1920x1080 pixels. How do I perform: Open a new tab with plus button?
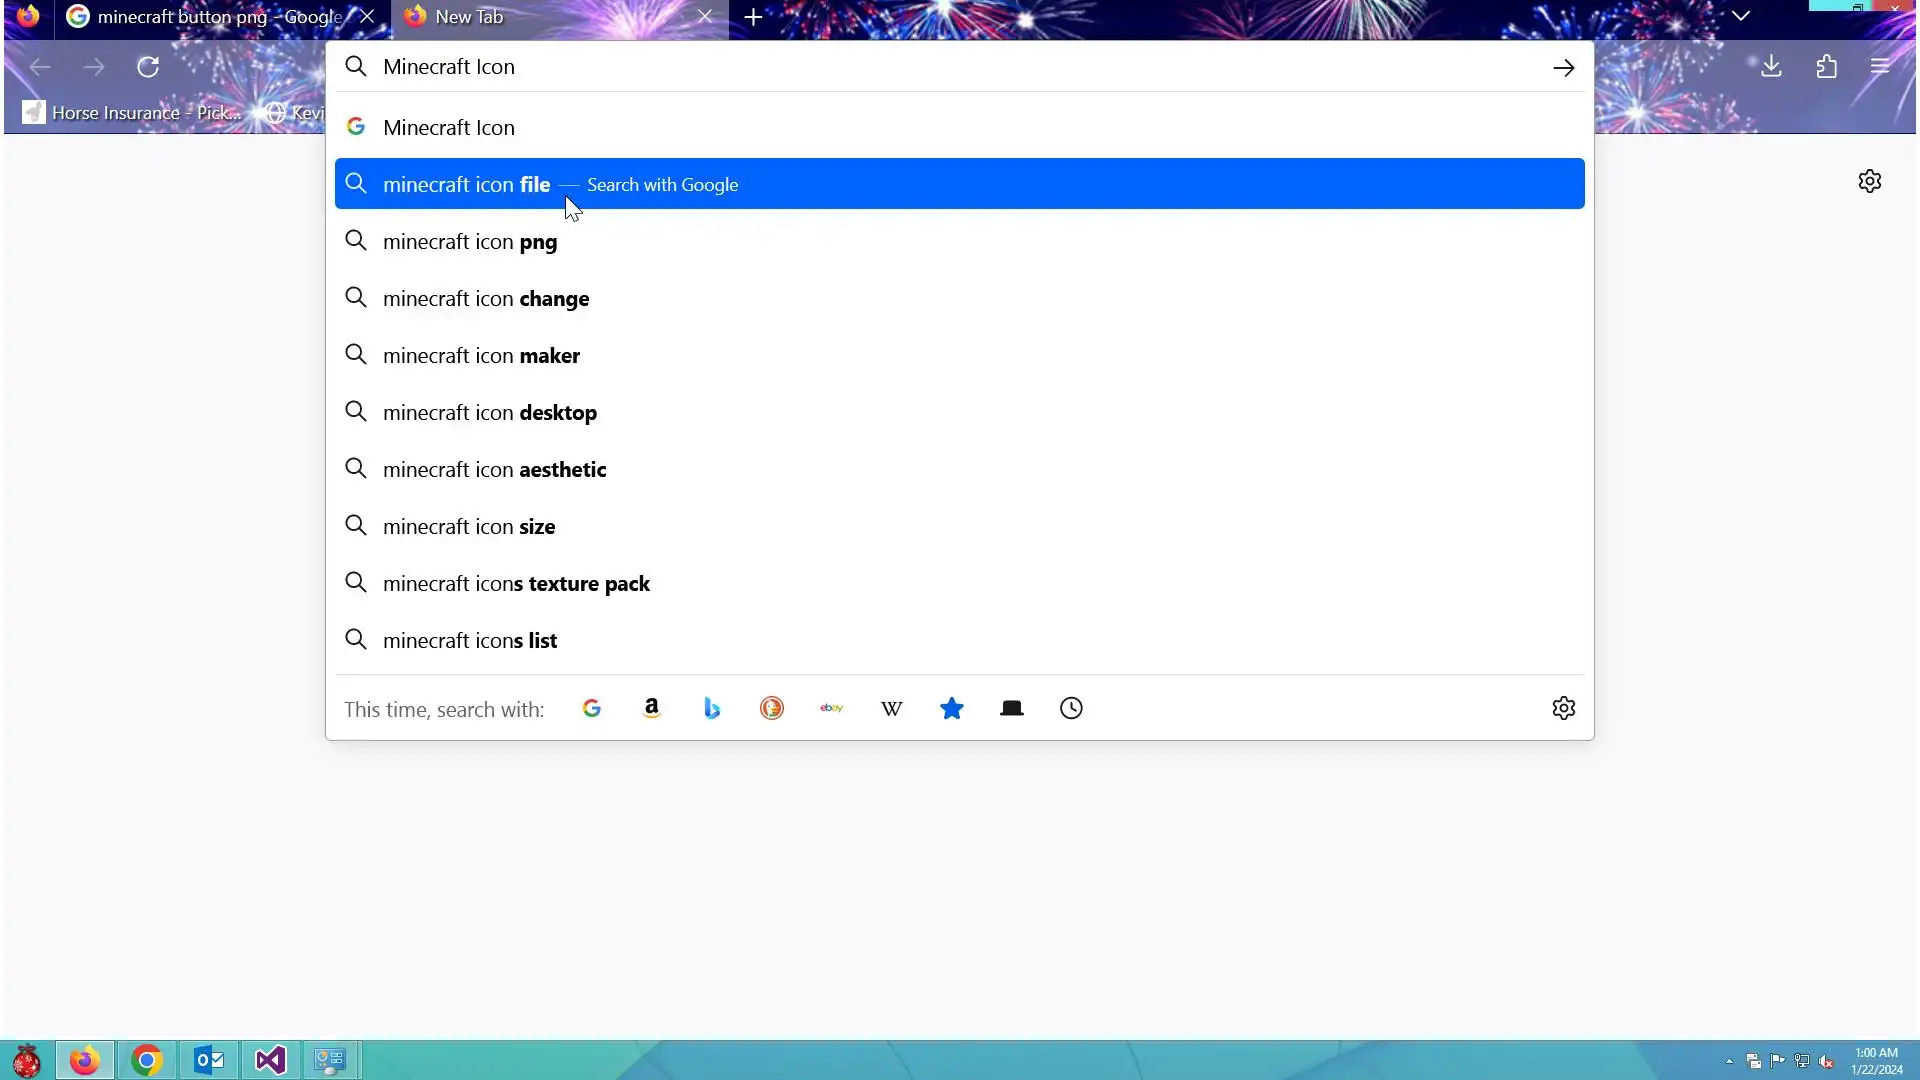pos(753,17)
